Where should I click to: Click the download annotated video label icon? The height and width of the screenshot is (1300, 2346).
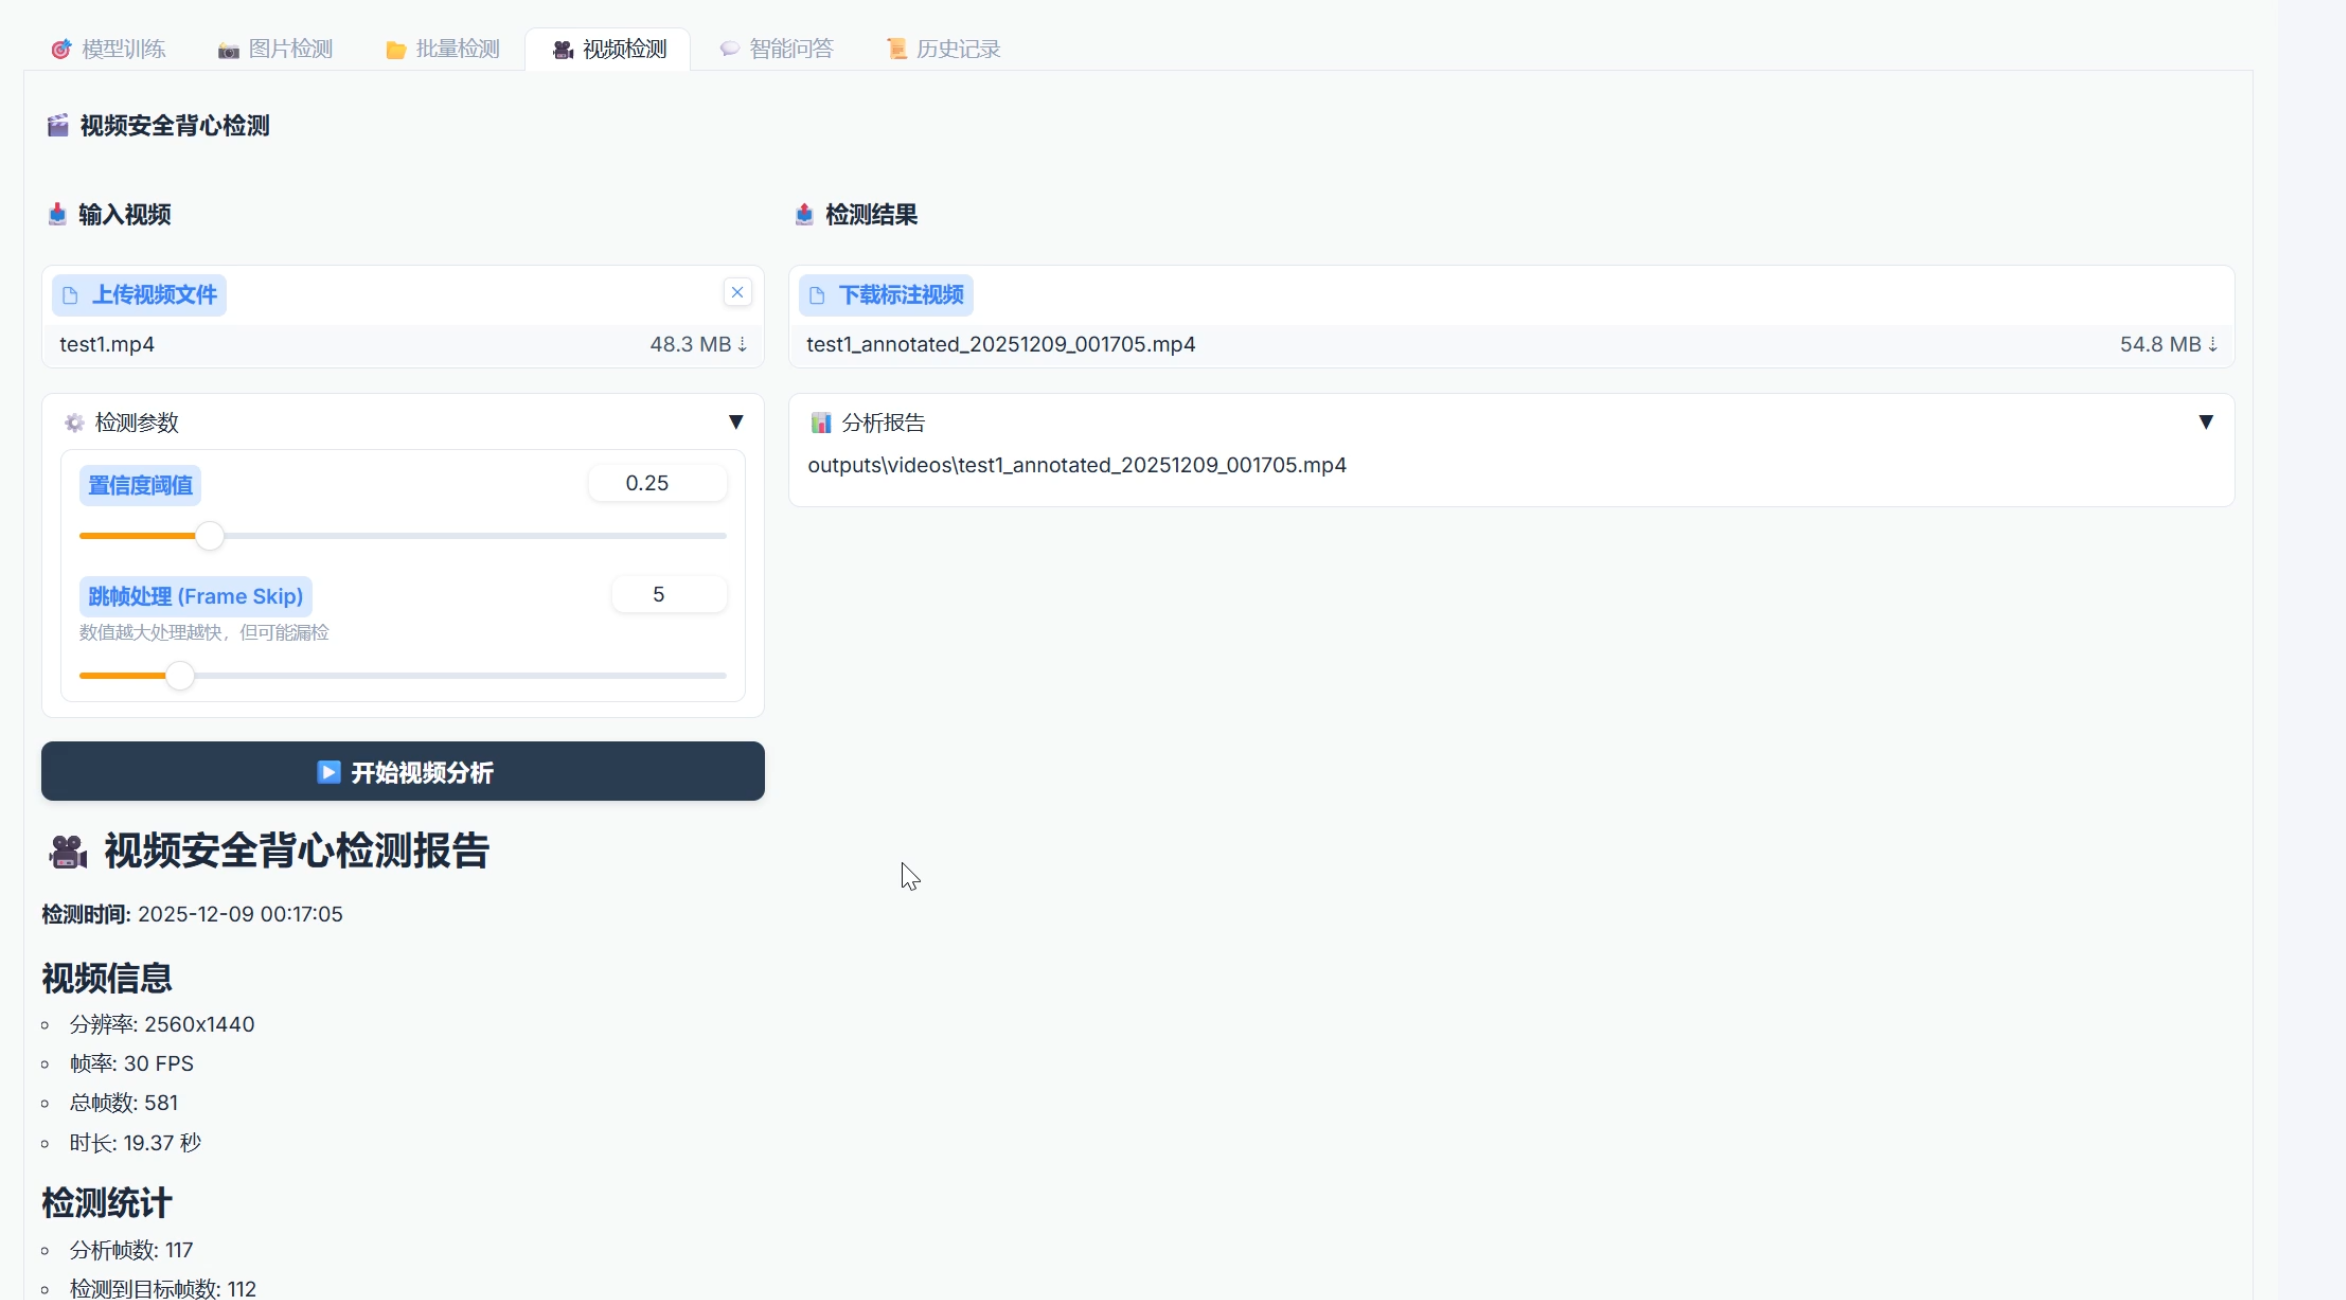coord(817,296)
